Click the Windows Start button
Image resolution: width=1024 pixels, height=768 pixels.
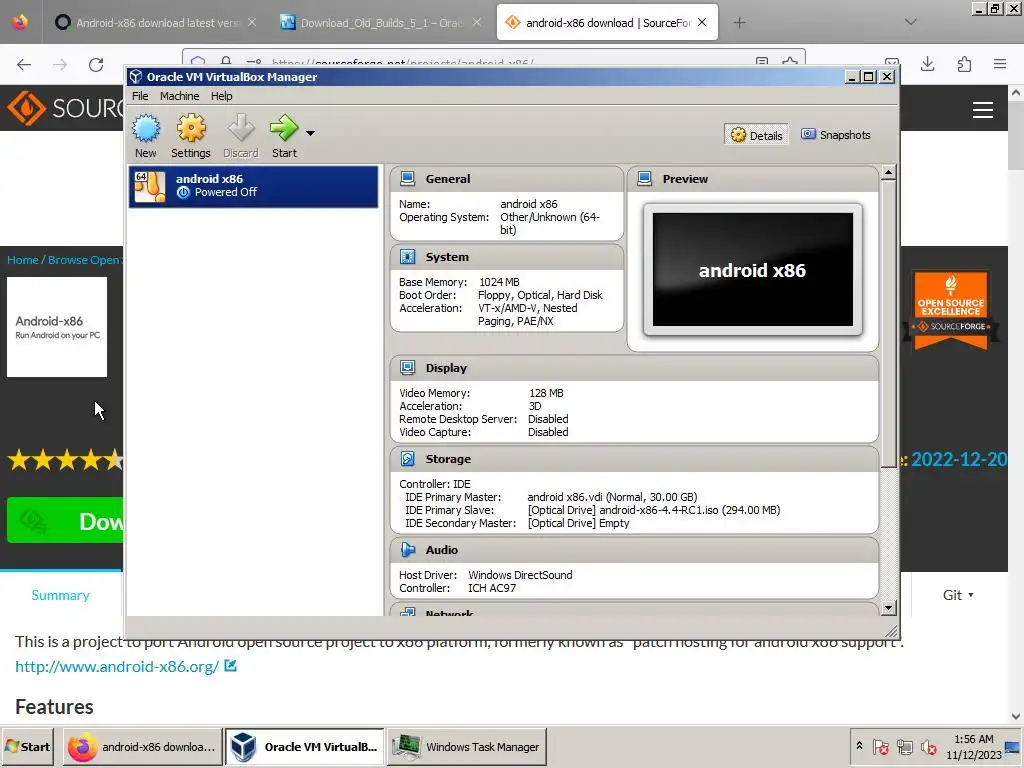[x=27, y=746]
